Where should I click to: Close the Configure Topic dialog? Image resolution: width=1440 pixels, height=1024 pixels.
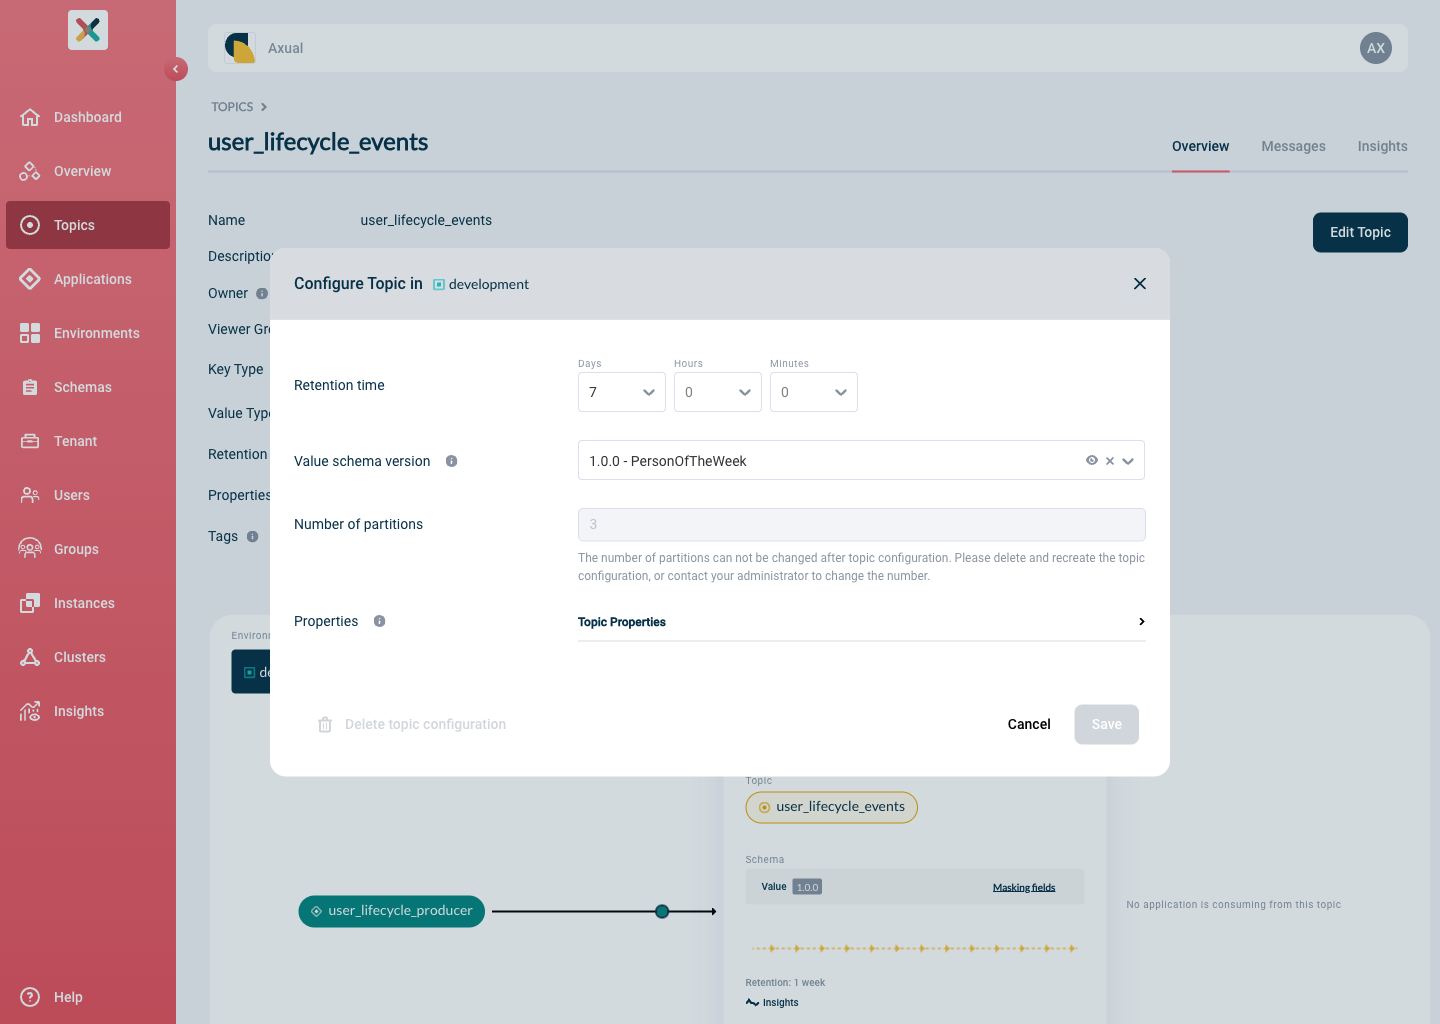pos(1140,284)
